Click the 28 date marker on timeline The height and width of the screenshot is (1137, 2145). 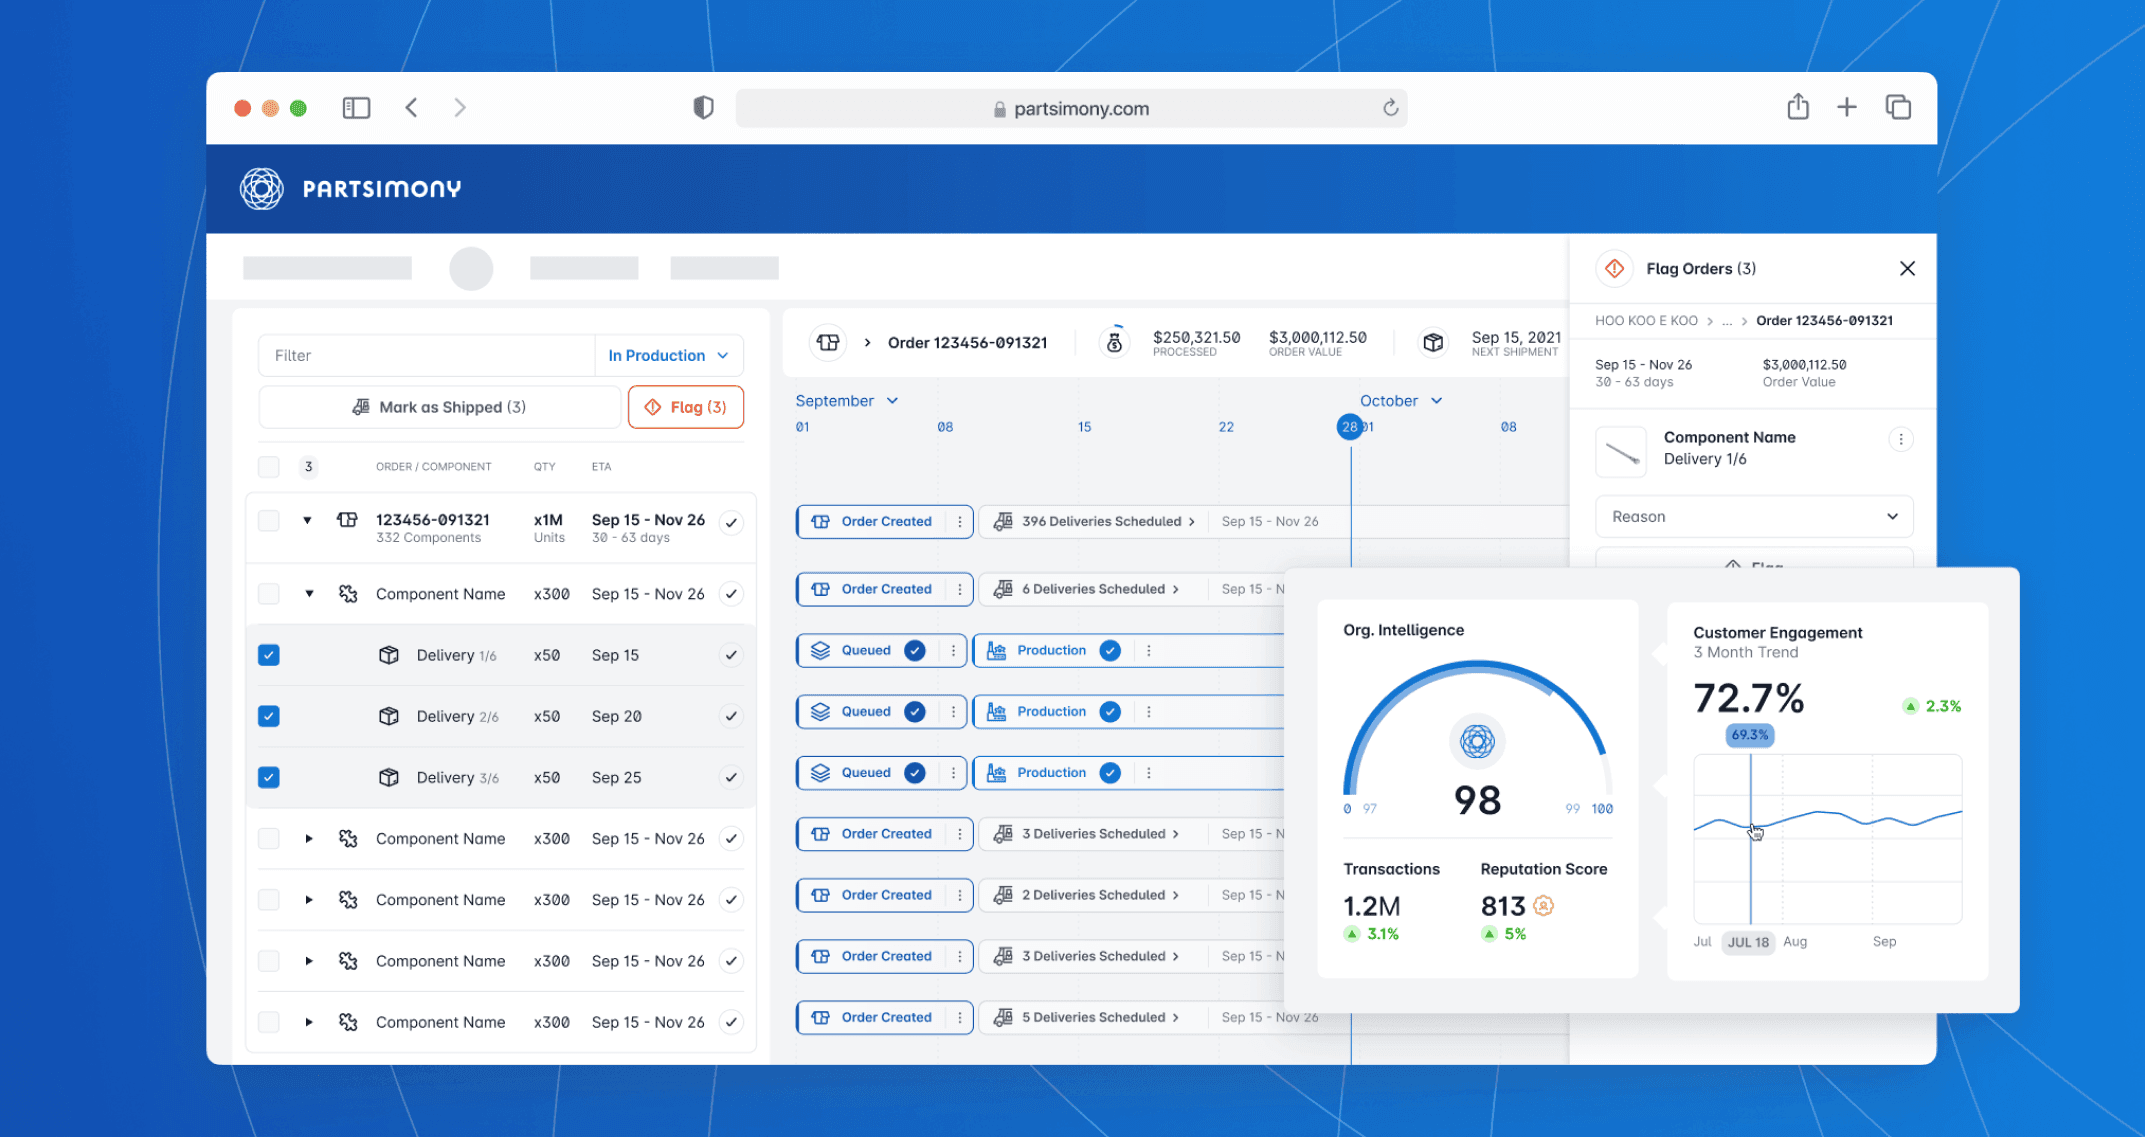click(1349, 427)
